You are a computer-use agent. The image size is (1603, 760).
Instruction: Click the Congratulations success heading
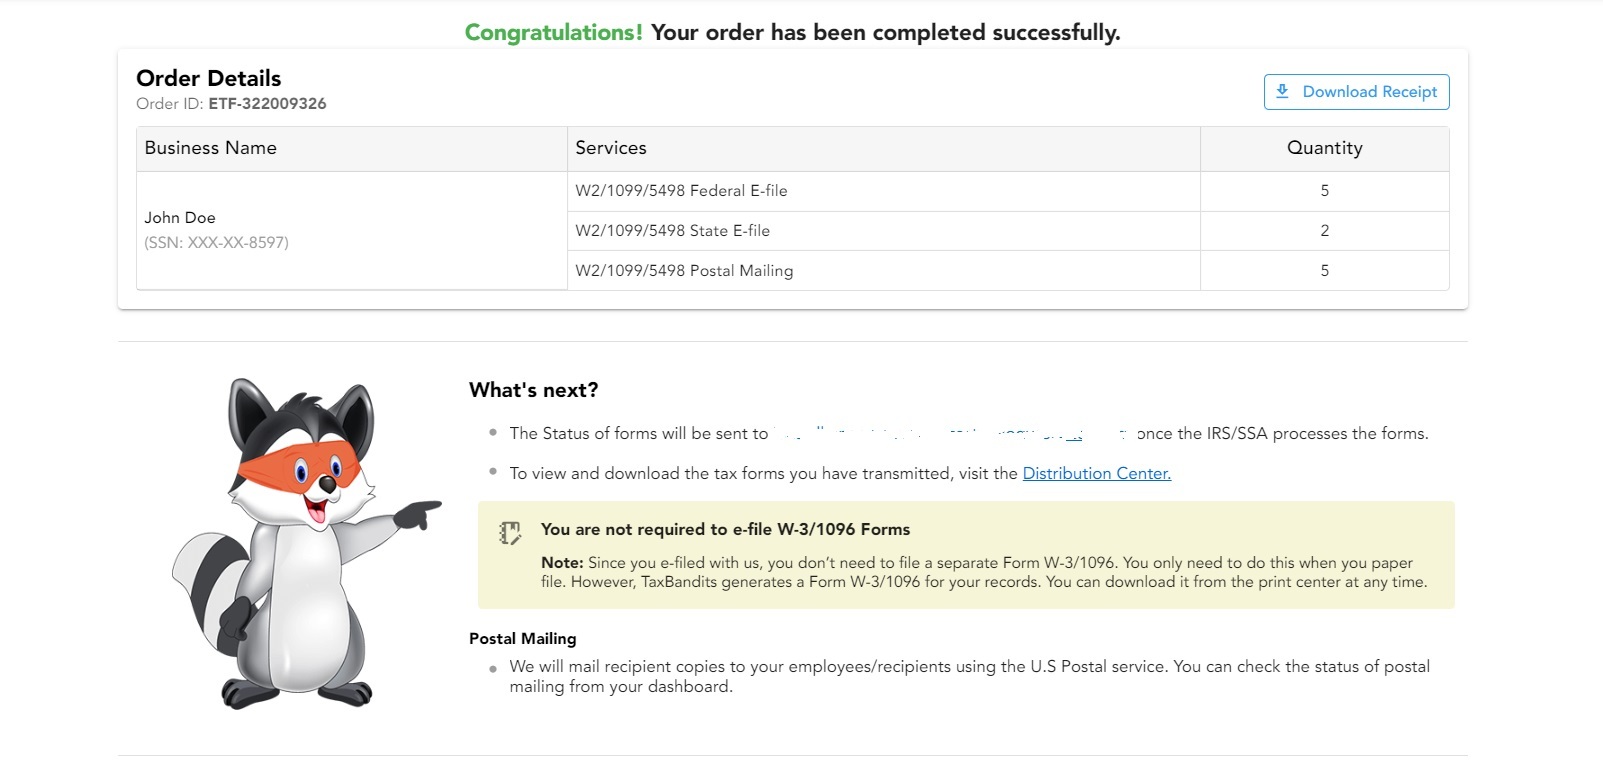[792, 31]
